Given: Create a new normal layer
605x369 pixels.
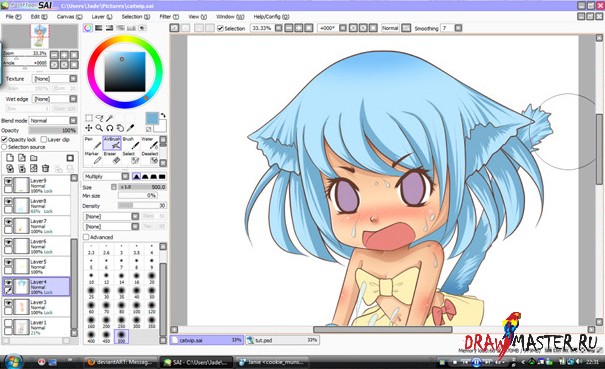Looking at the screenshot, I should [10, 158].
